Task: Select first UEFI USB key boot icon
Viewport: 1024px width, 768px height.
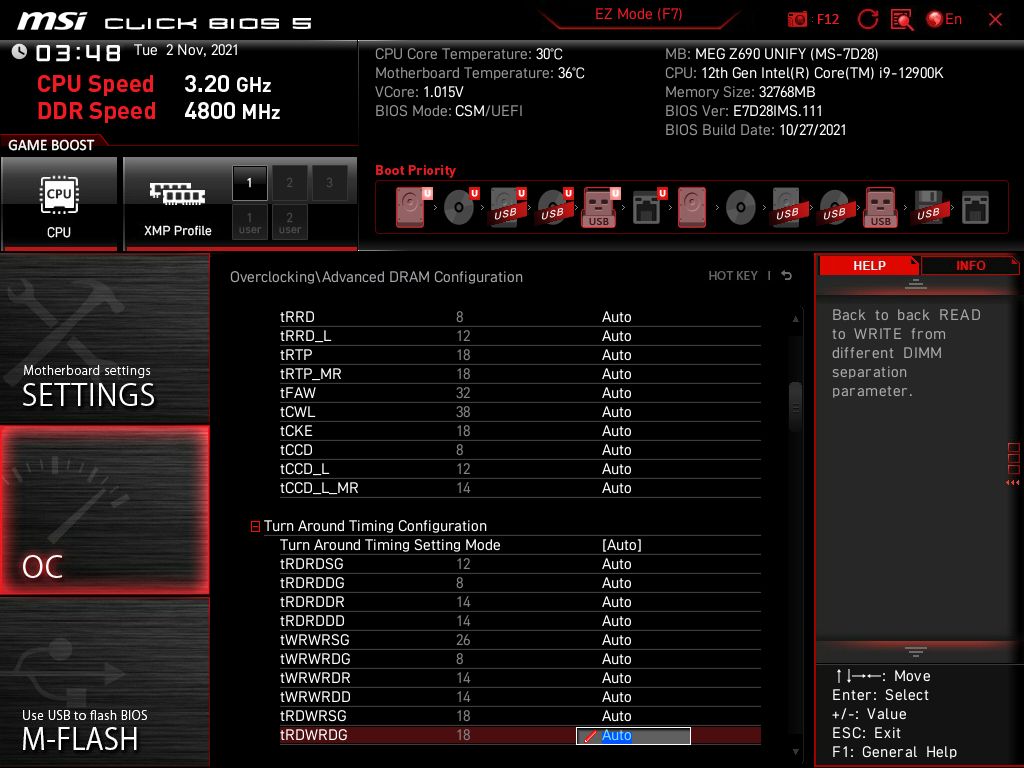Action: click(x=600, y=207)
